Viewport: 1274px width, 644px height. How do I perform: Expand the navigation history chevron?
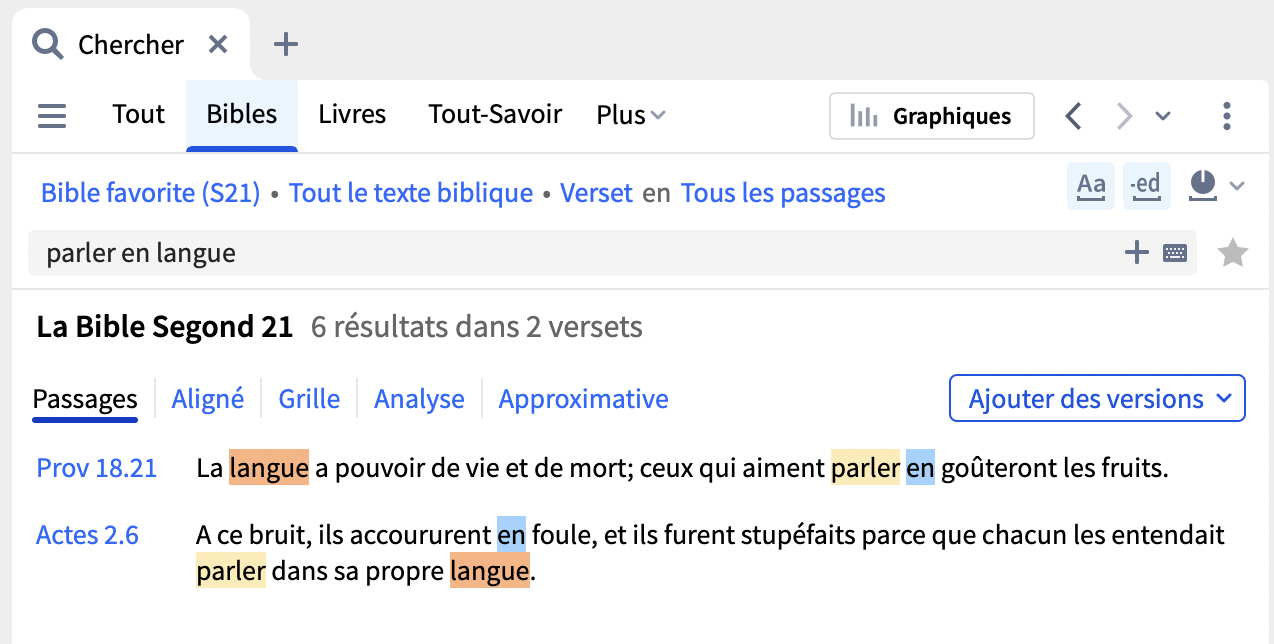click(1163, 116)
